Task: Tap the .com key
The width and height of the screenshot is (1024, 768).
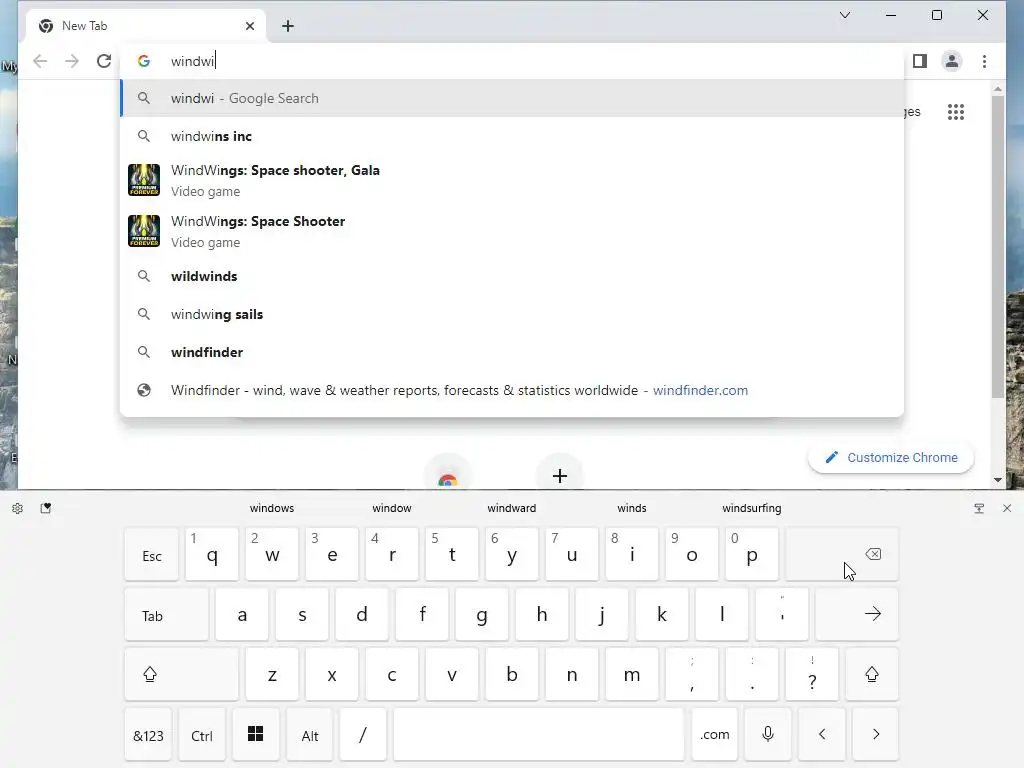Action: click(714, 735)
